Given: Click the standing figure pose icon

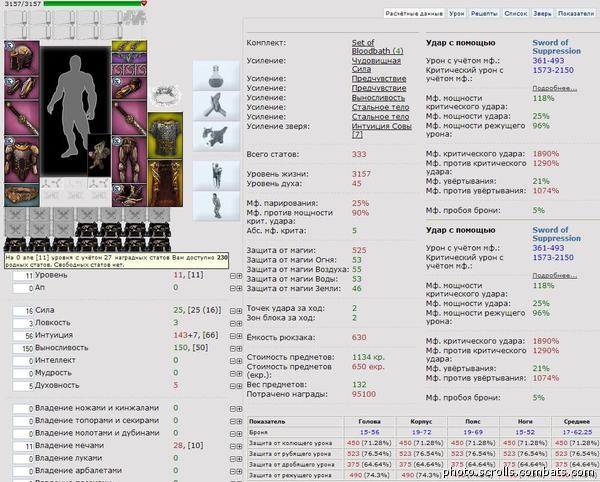Looking at the screenshot, I should tap(216, 175).
